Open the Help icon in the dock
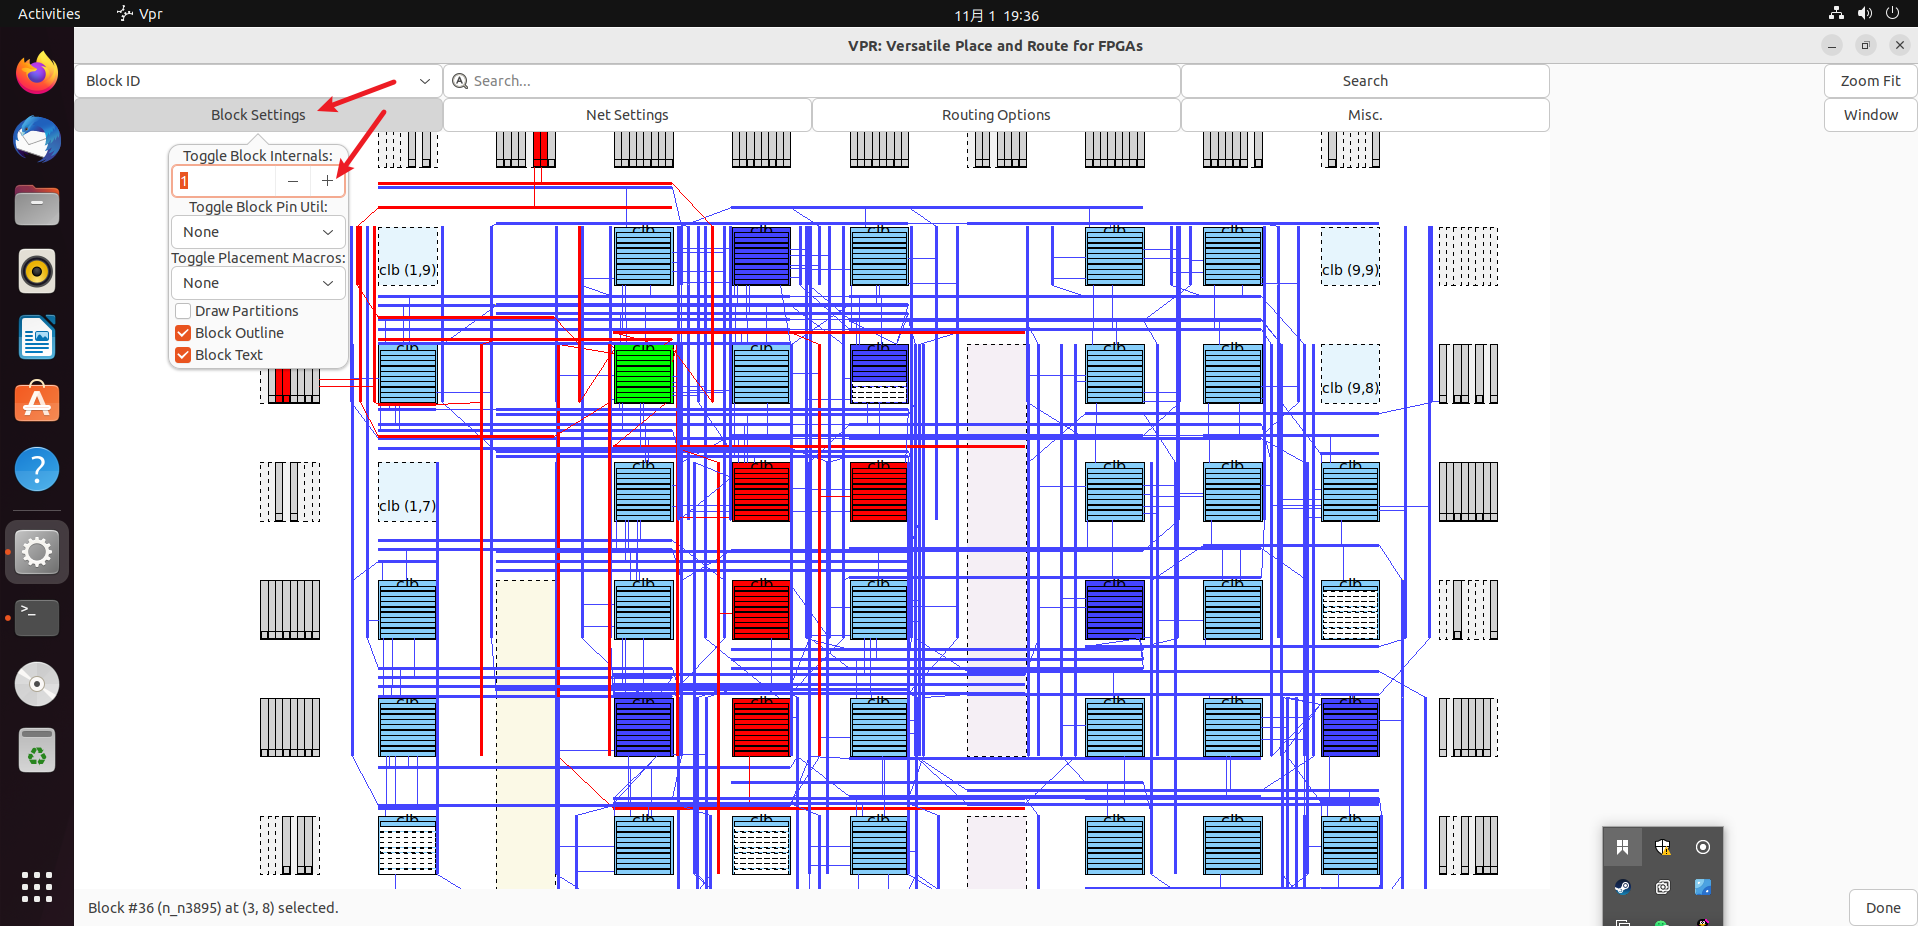 tap(37, 469)
